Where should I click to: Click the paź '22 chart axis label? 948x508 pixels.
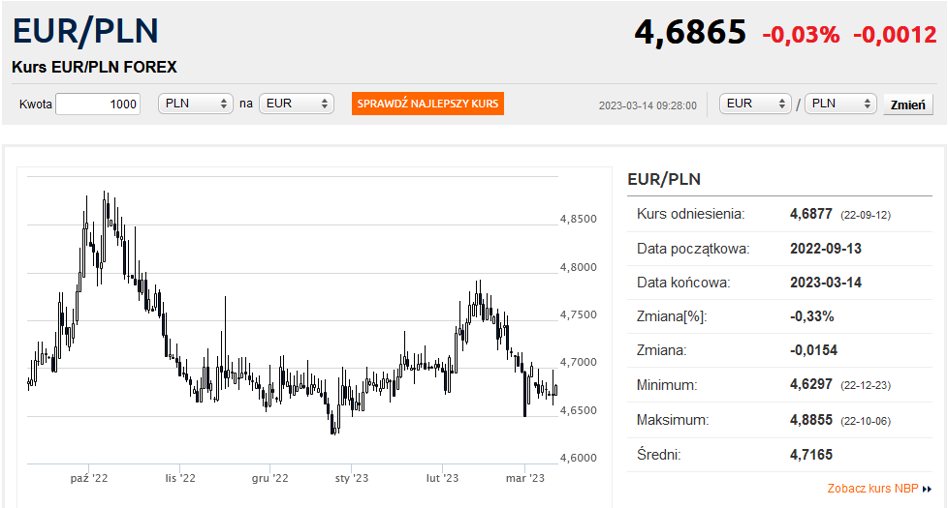click(89, 478)
